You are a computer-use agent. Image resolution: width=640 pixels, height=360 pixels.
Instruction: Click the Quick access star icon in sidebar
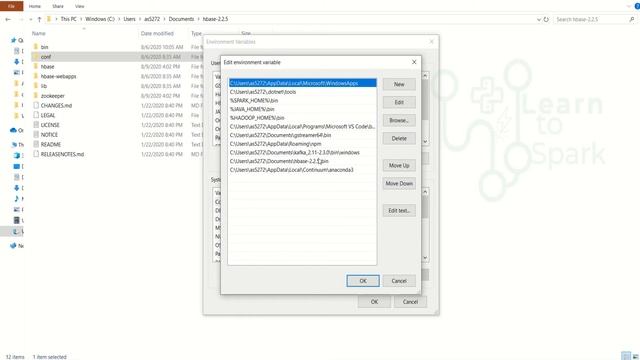click(x=13, y=40)
